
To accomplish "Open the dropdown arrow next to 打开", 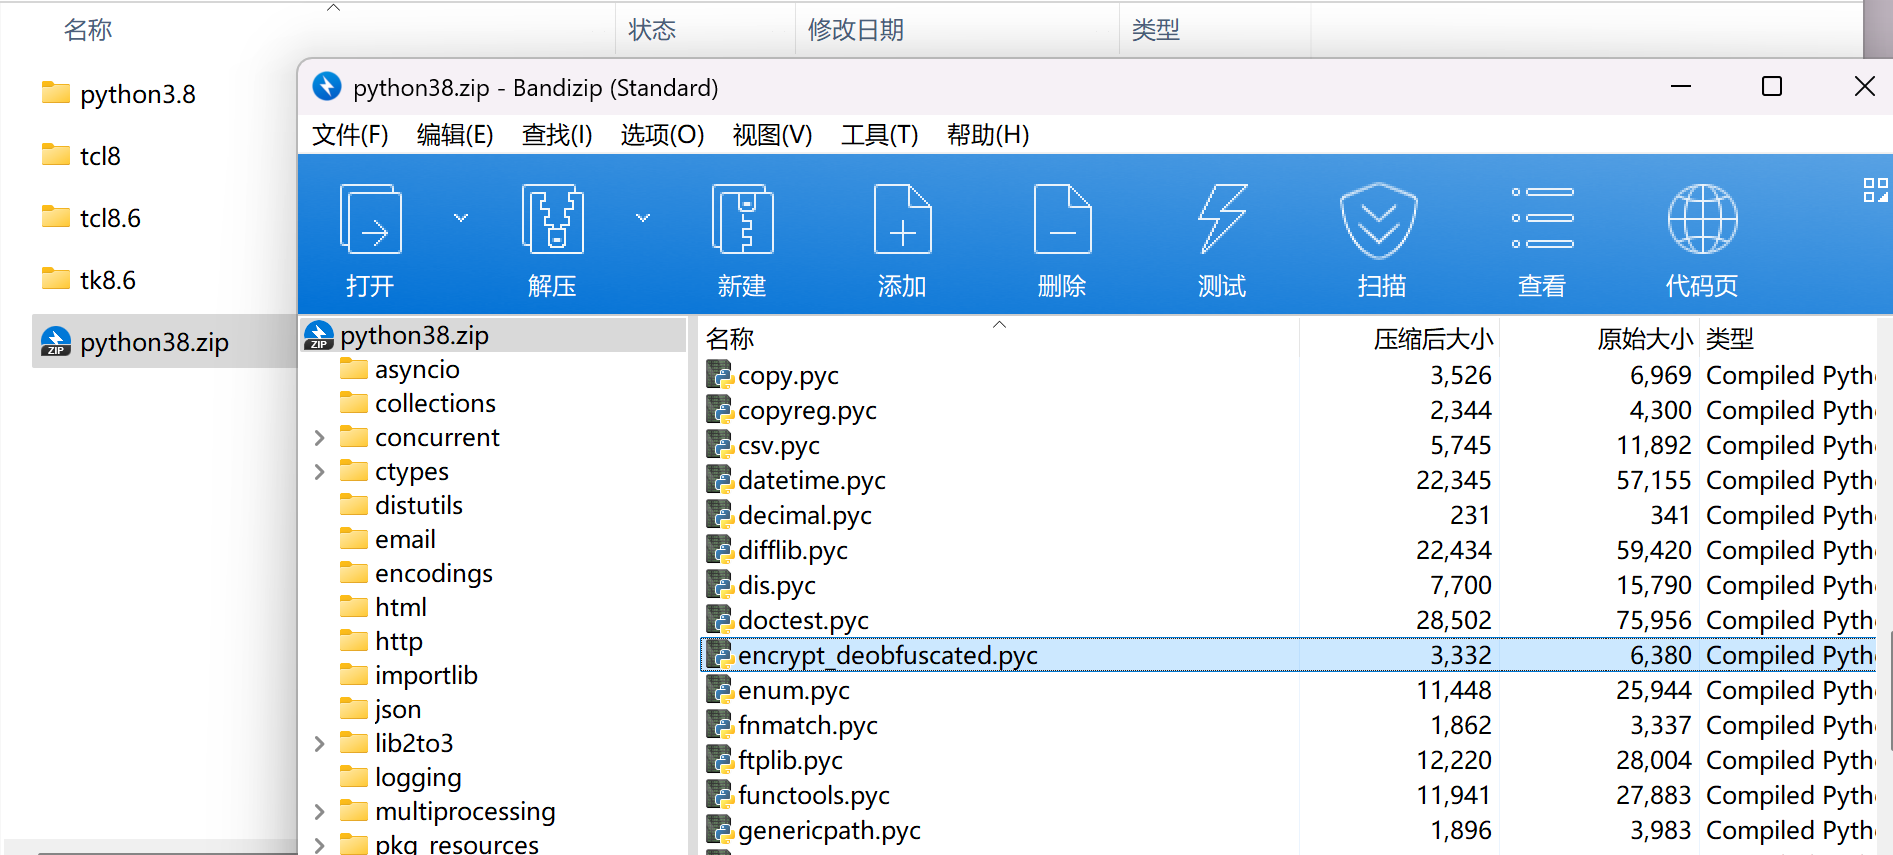I will tap(461, 217).
